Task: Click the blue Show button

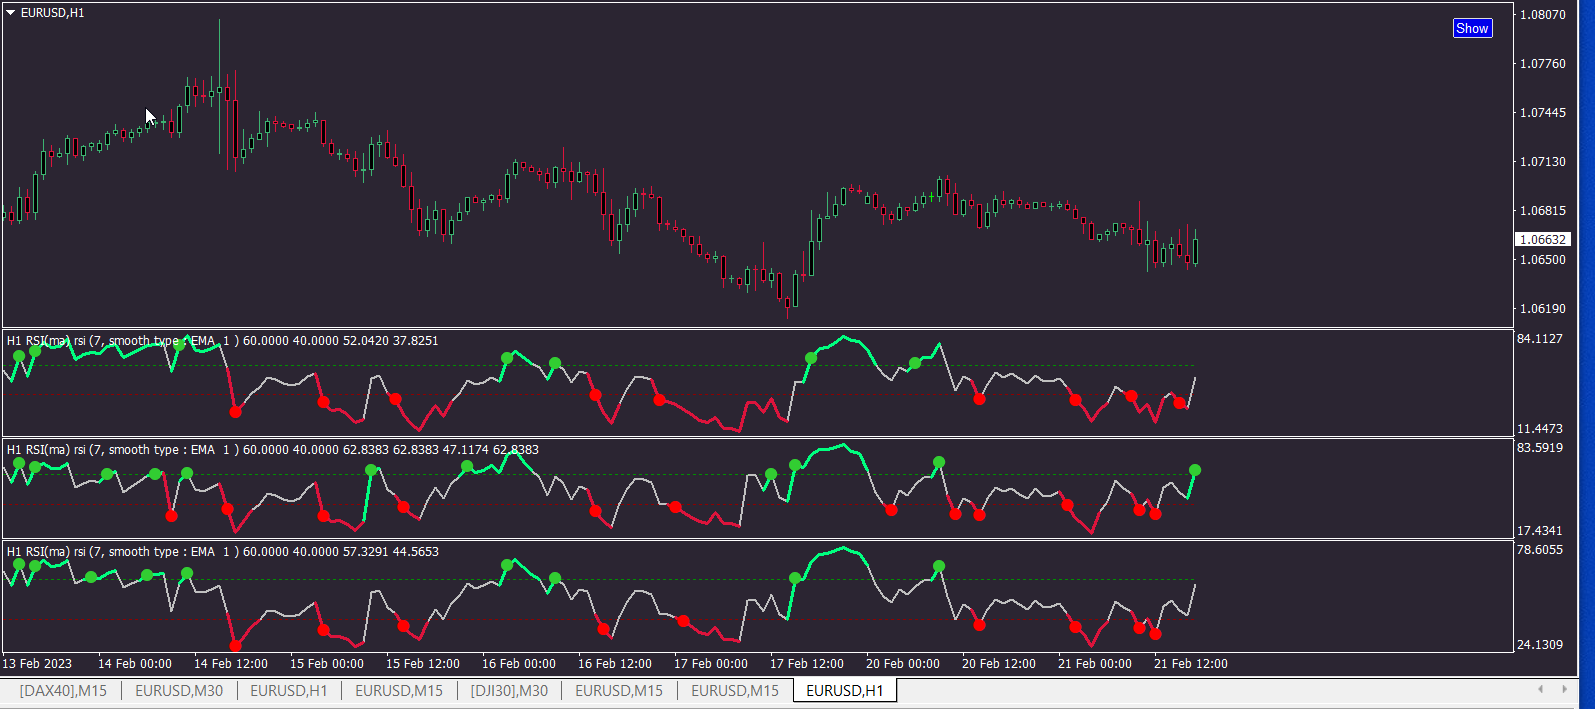Action: click(1472, 28)
